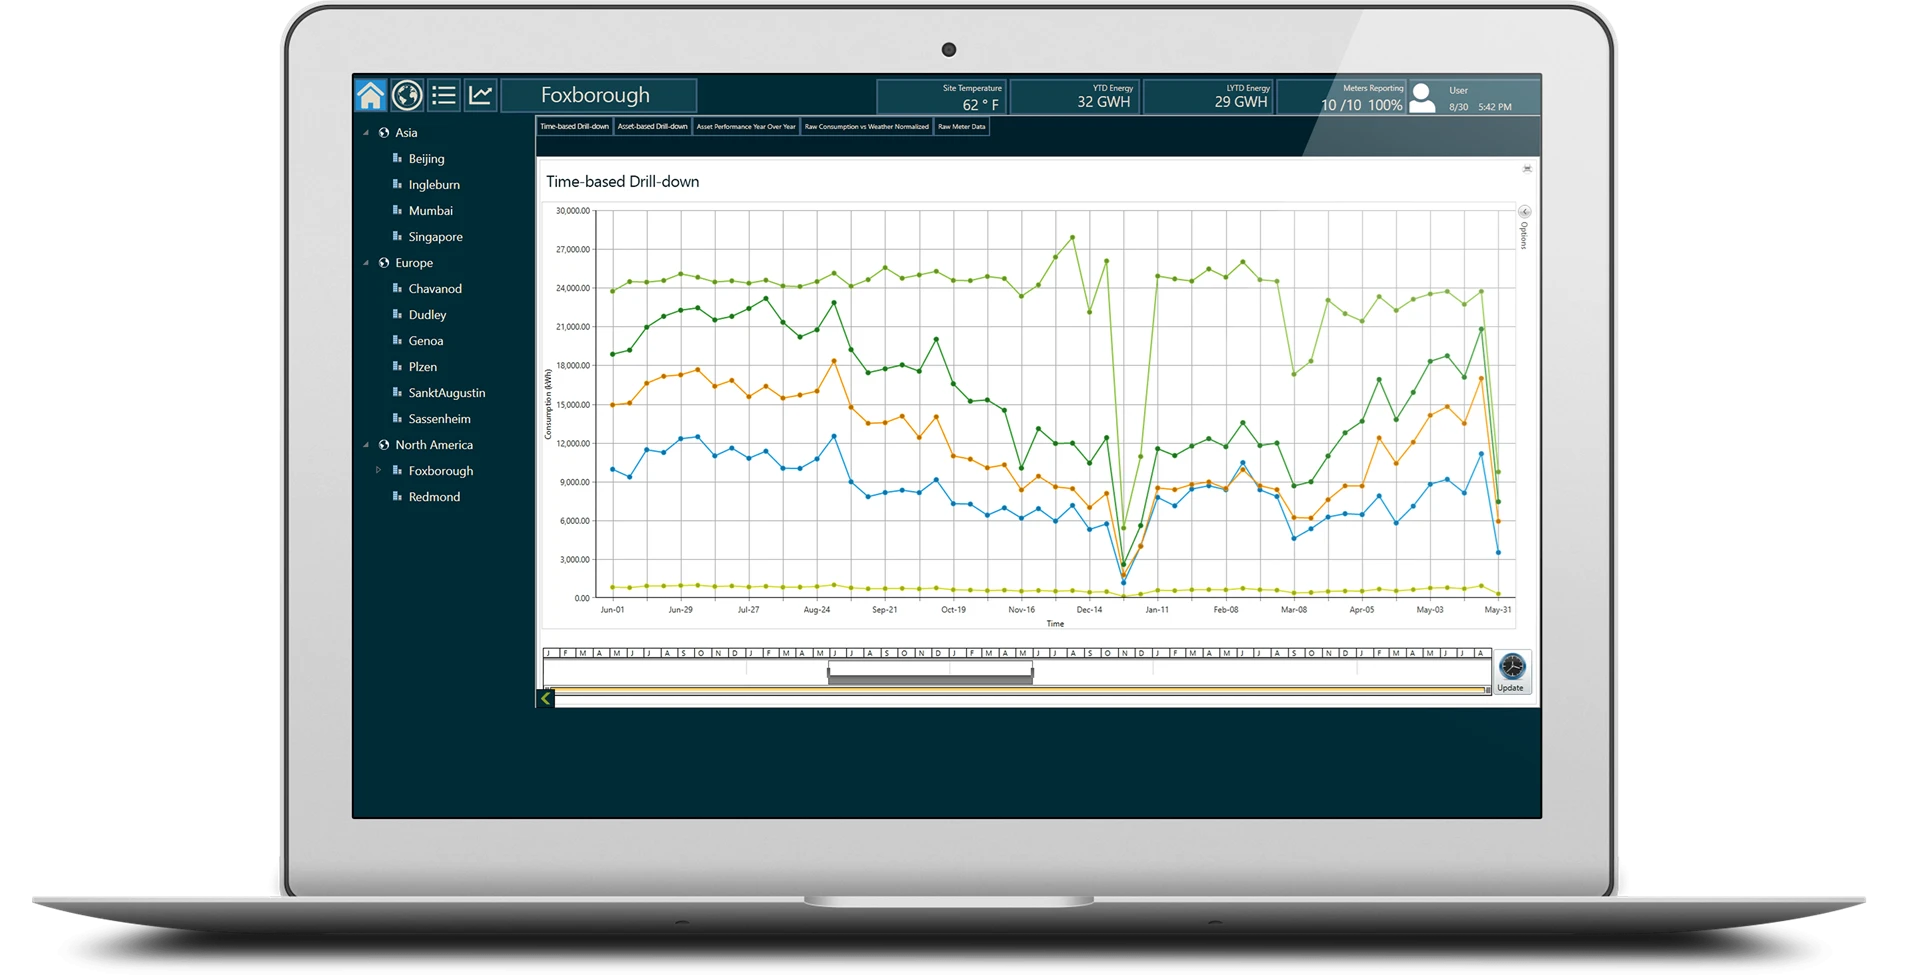Select Singapore in the site tree
This screenshot has width=1920, height=975.
click(435, 237)
